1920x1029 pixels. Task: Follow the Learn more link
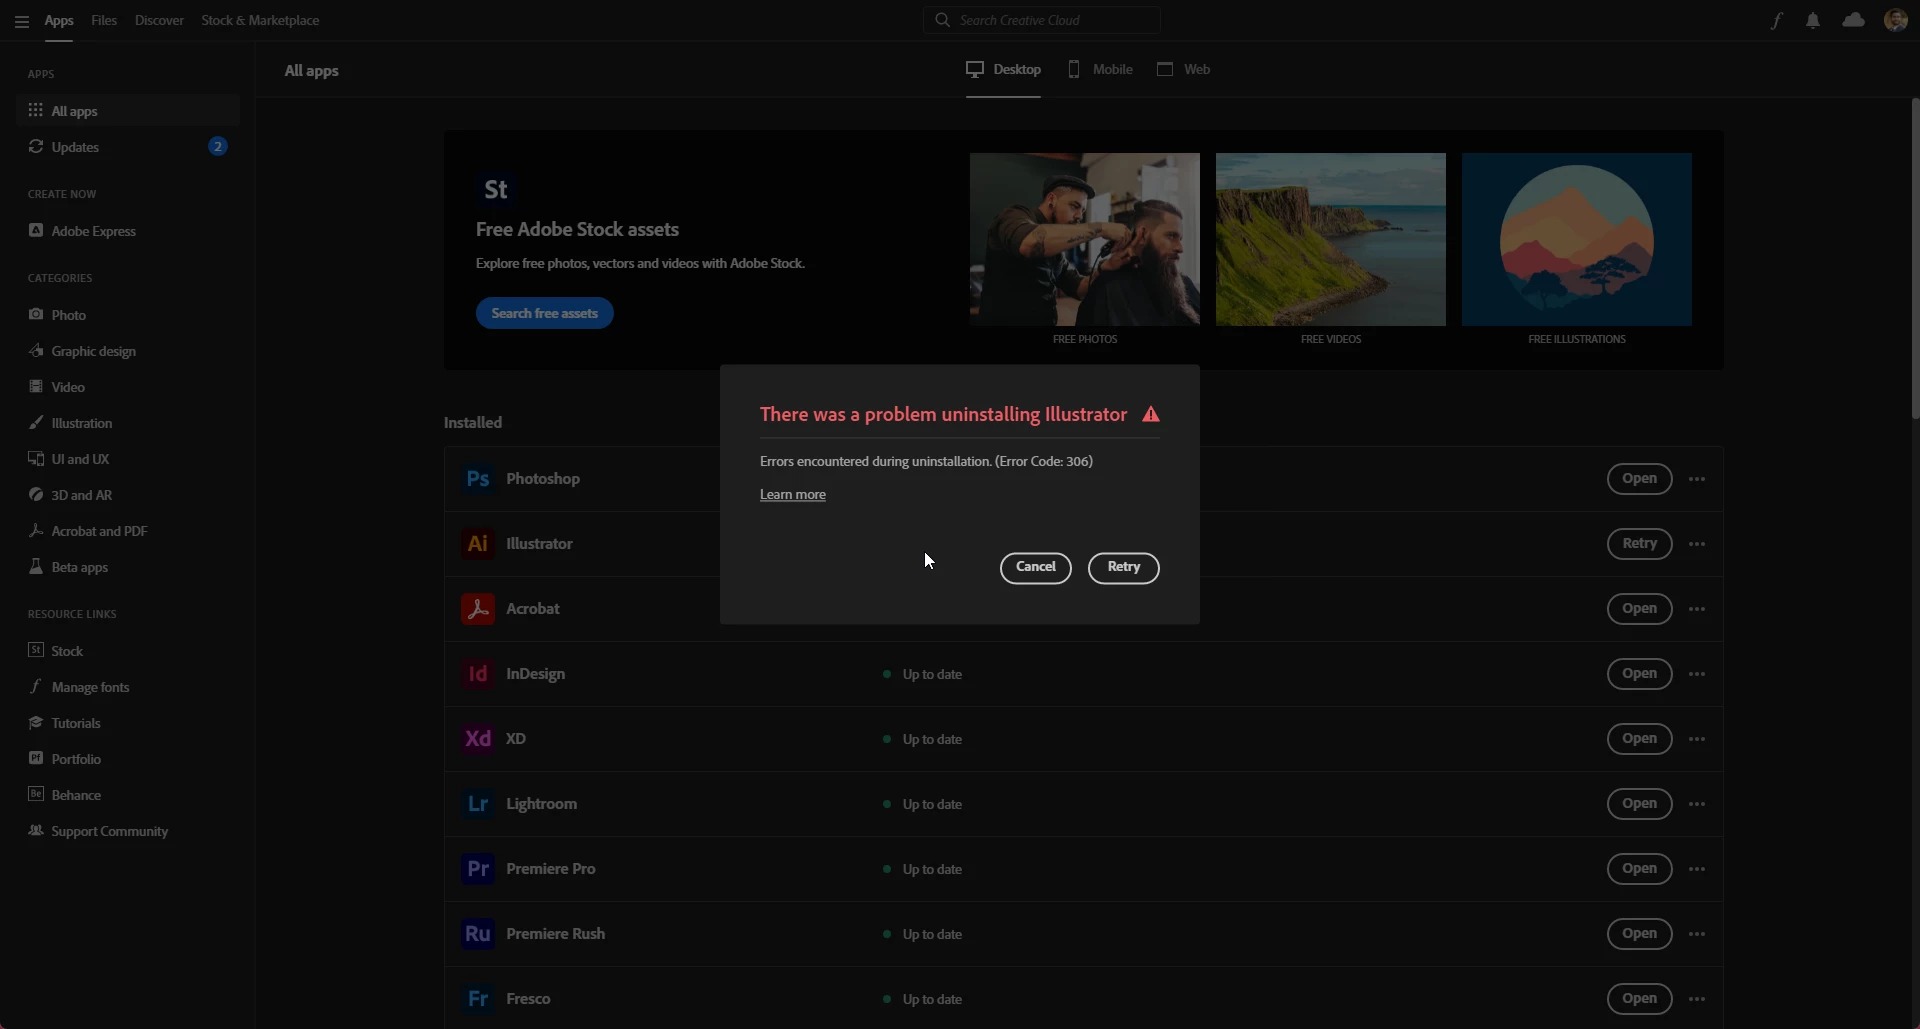click(793, 495)
